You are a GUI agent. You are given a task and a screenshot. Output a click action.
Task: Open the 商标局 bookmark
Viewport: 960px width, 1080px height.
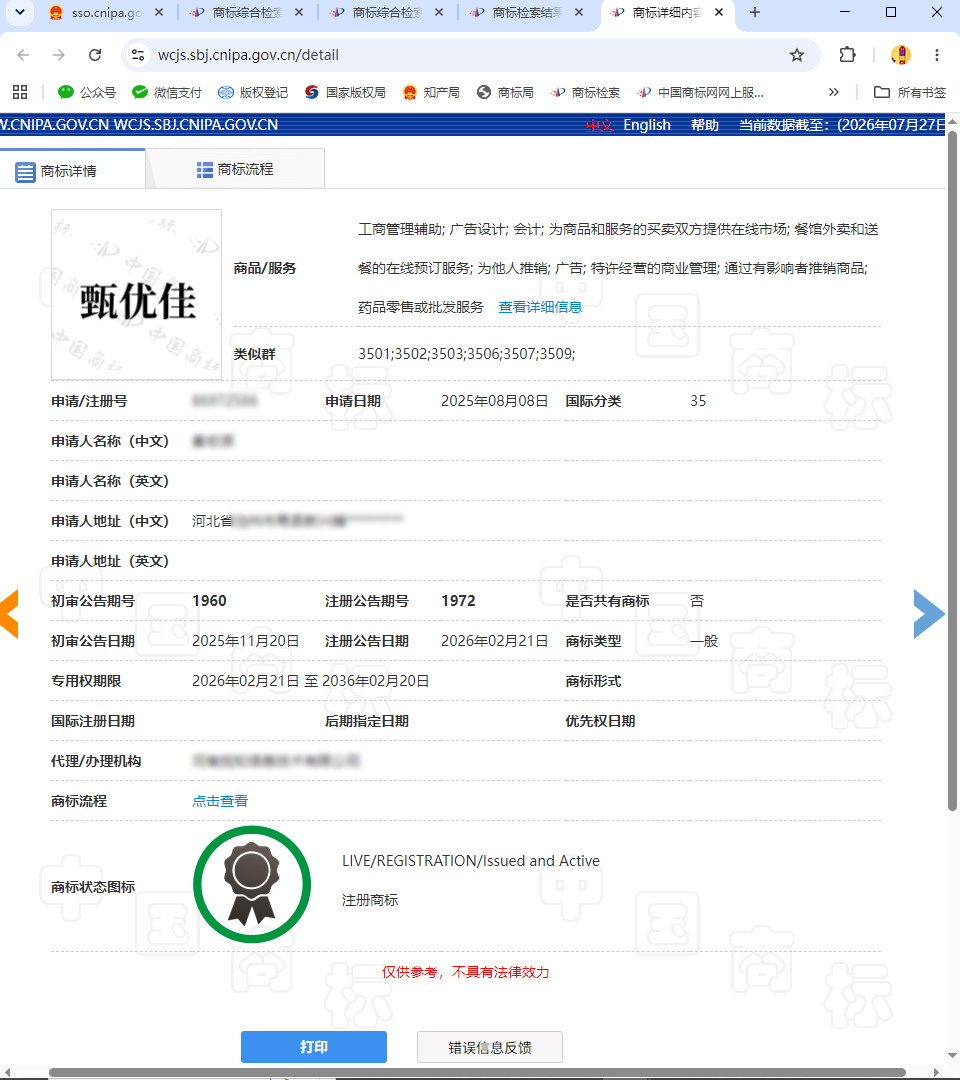coord(505,92)
